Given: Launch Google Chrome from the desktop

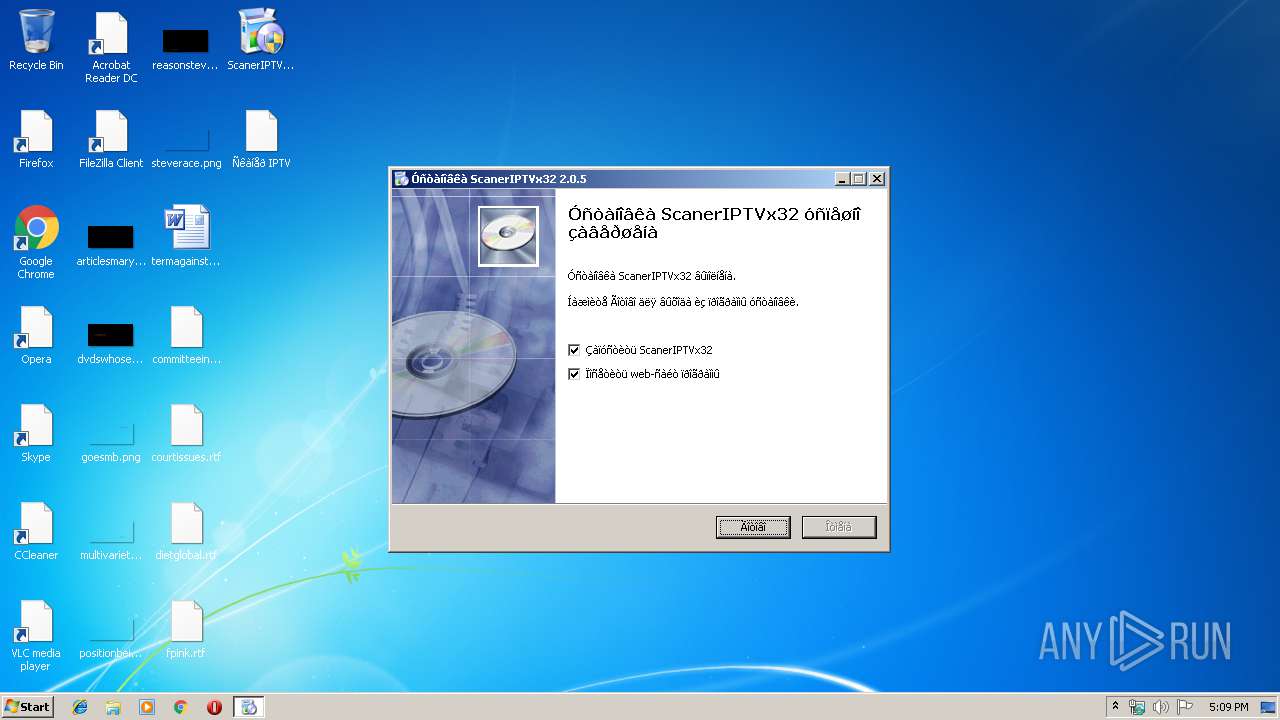Looking at the screenshot, I should (x=36, y=243).
